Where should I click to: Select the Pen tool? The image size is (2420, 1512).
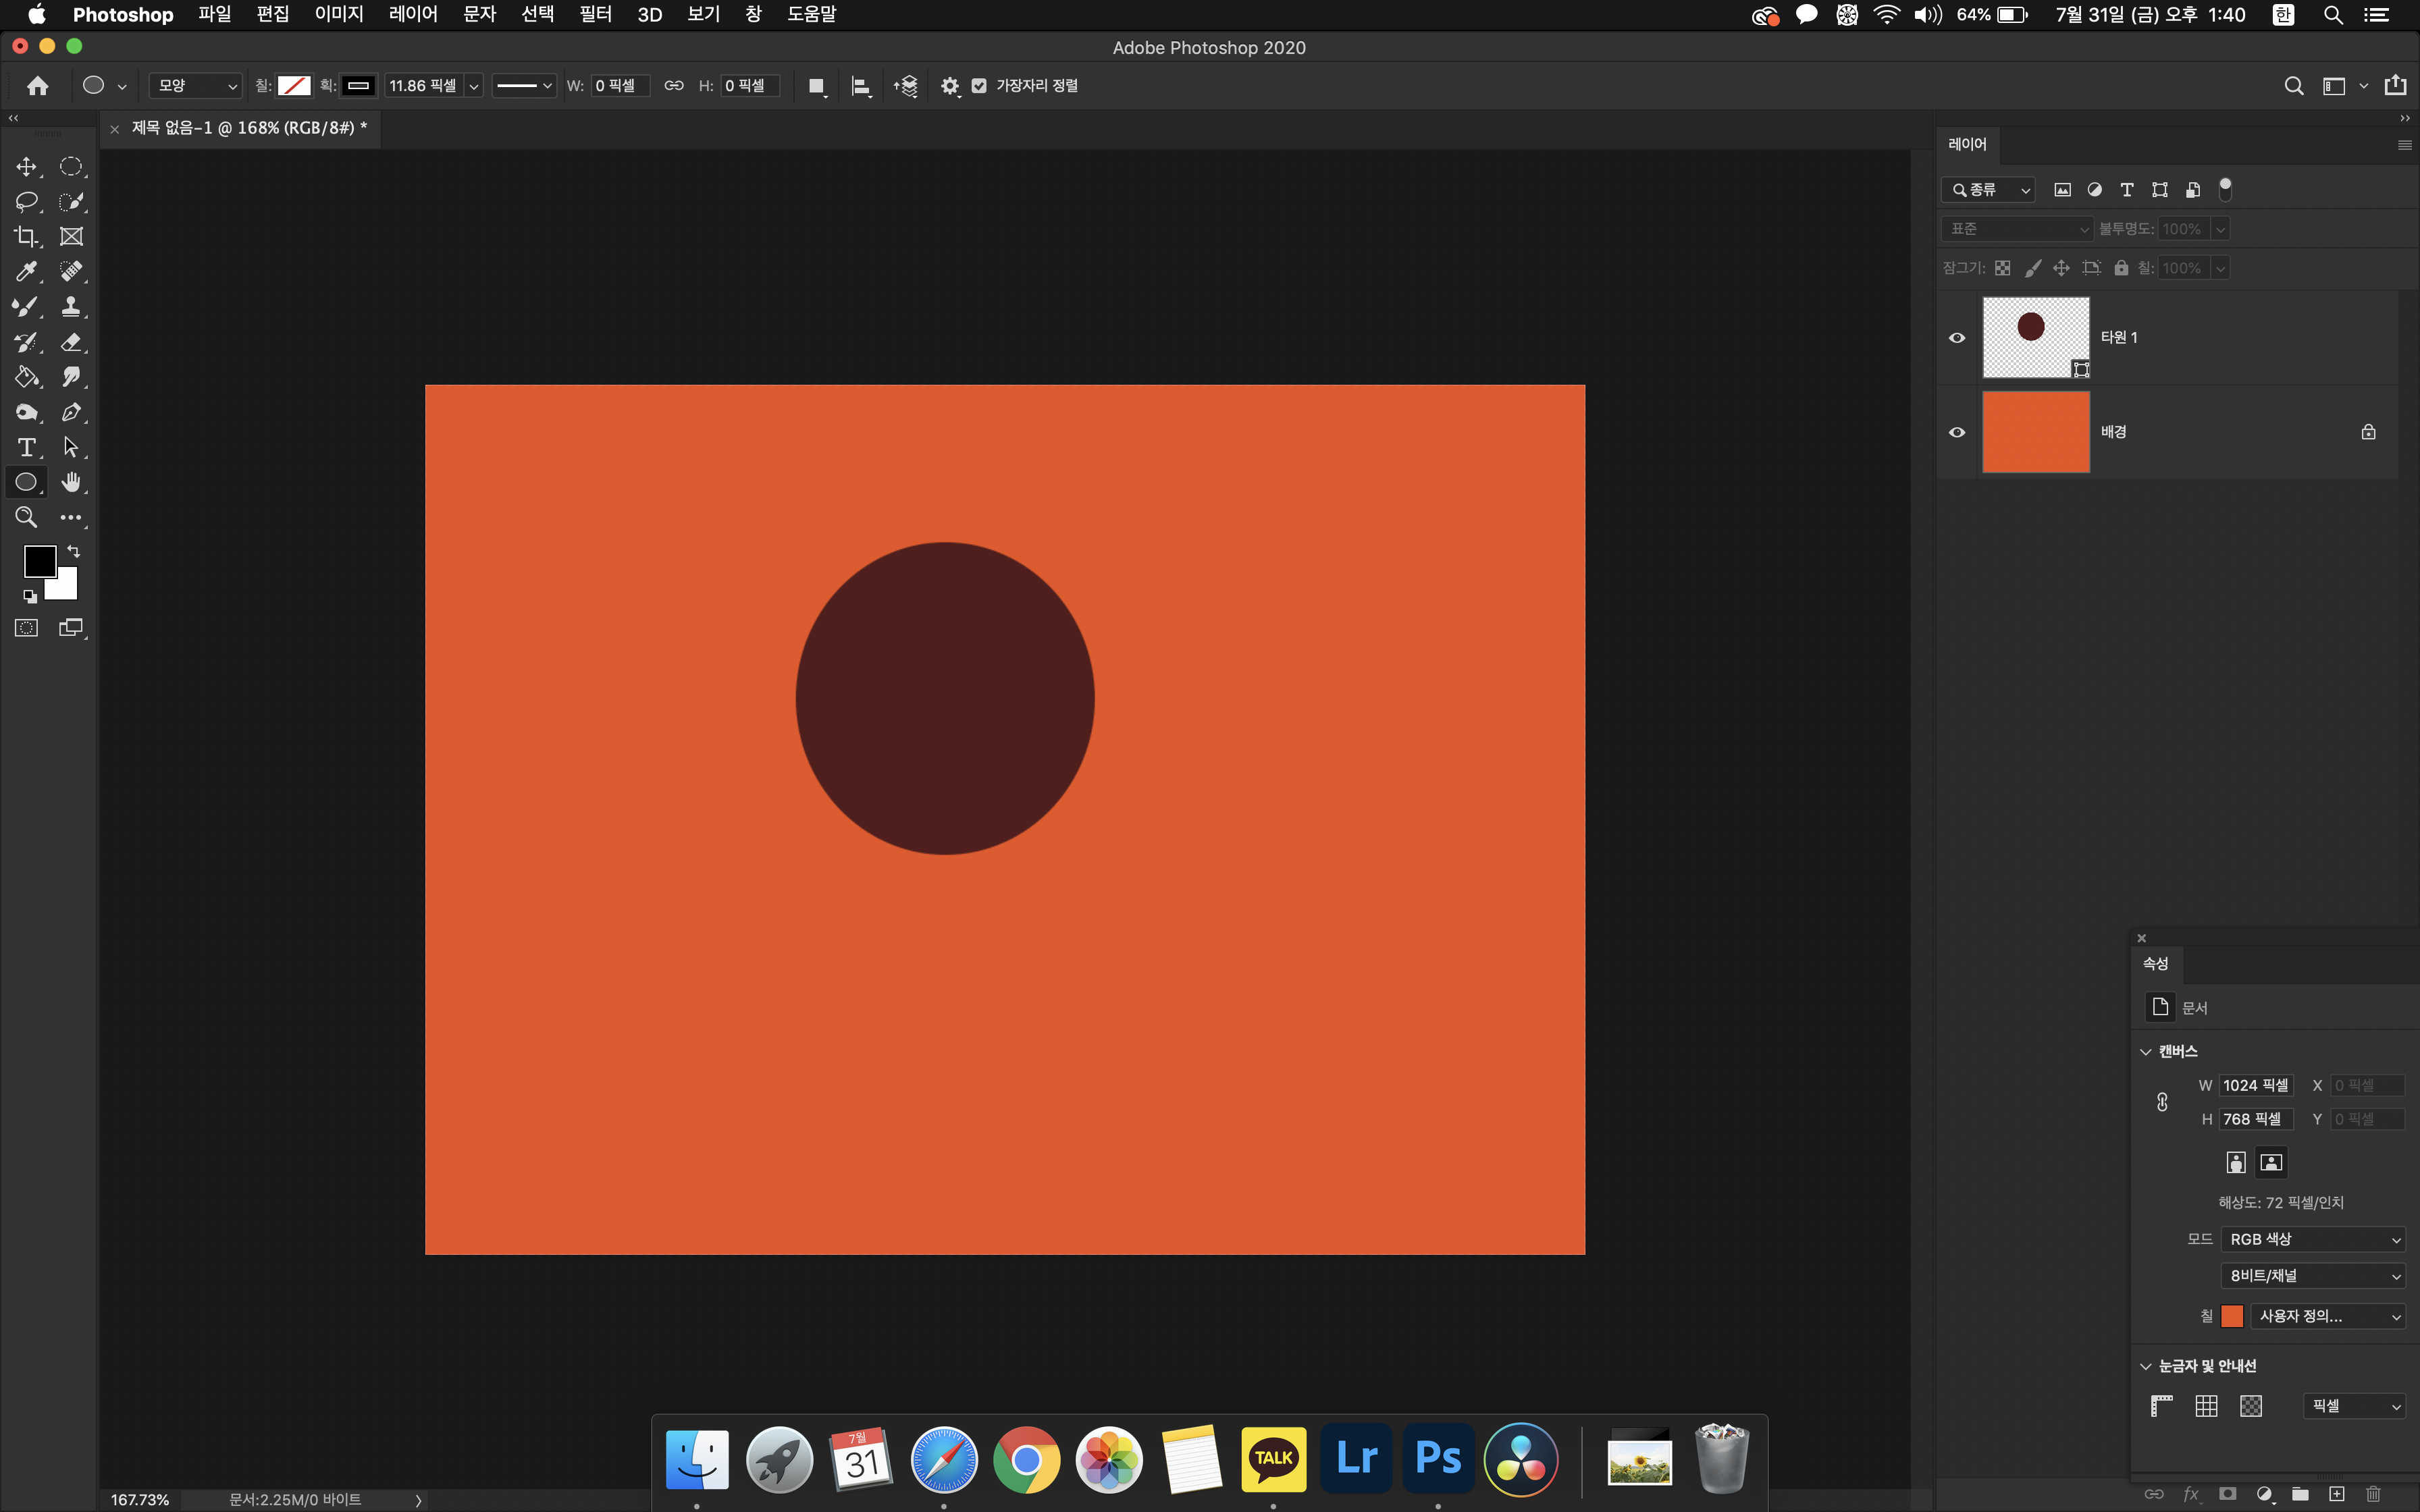tap(71, 412)
